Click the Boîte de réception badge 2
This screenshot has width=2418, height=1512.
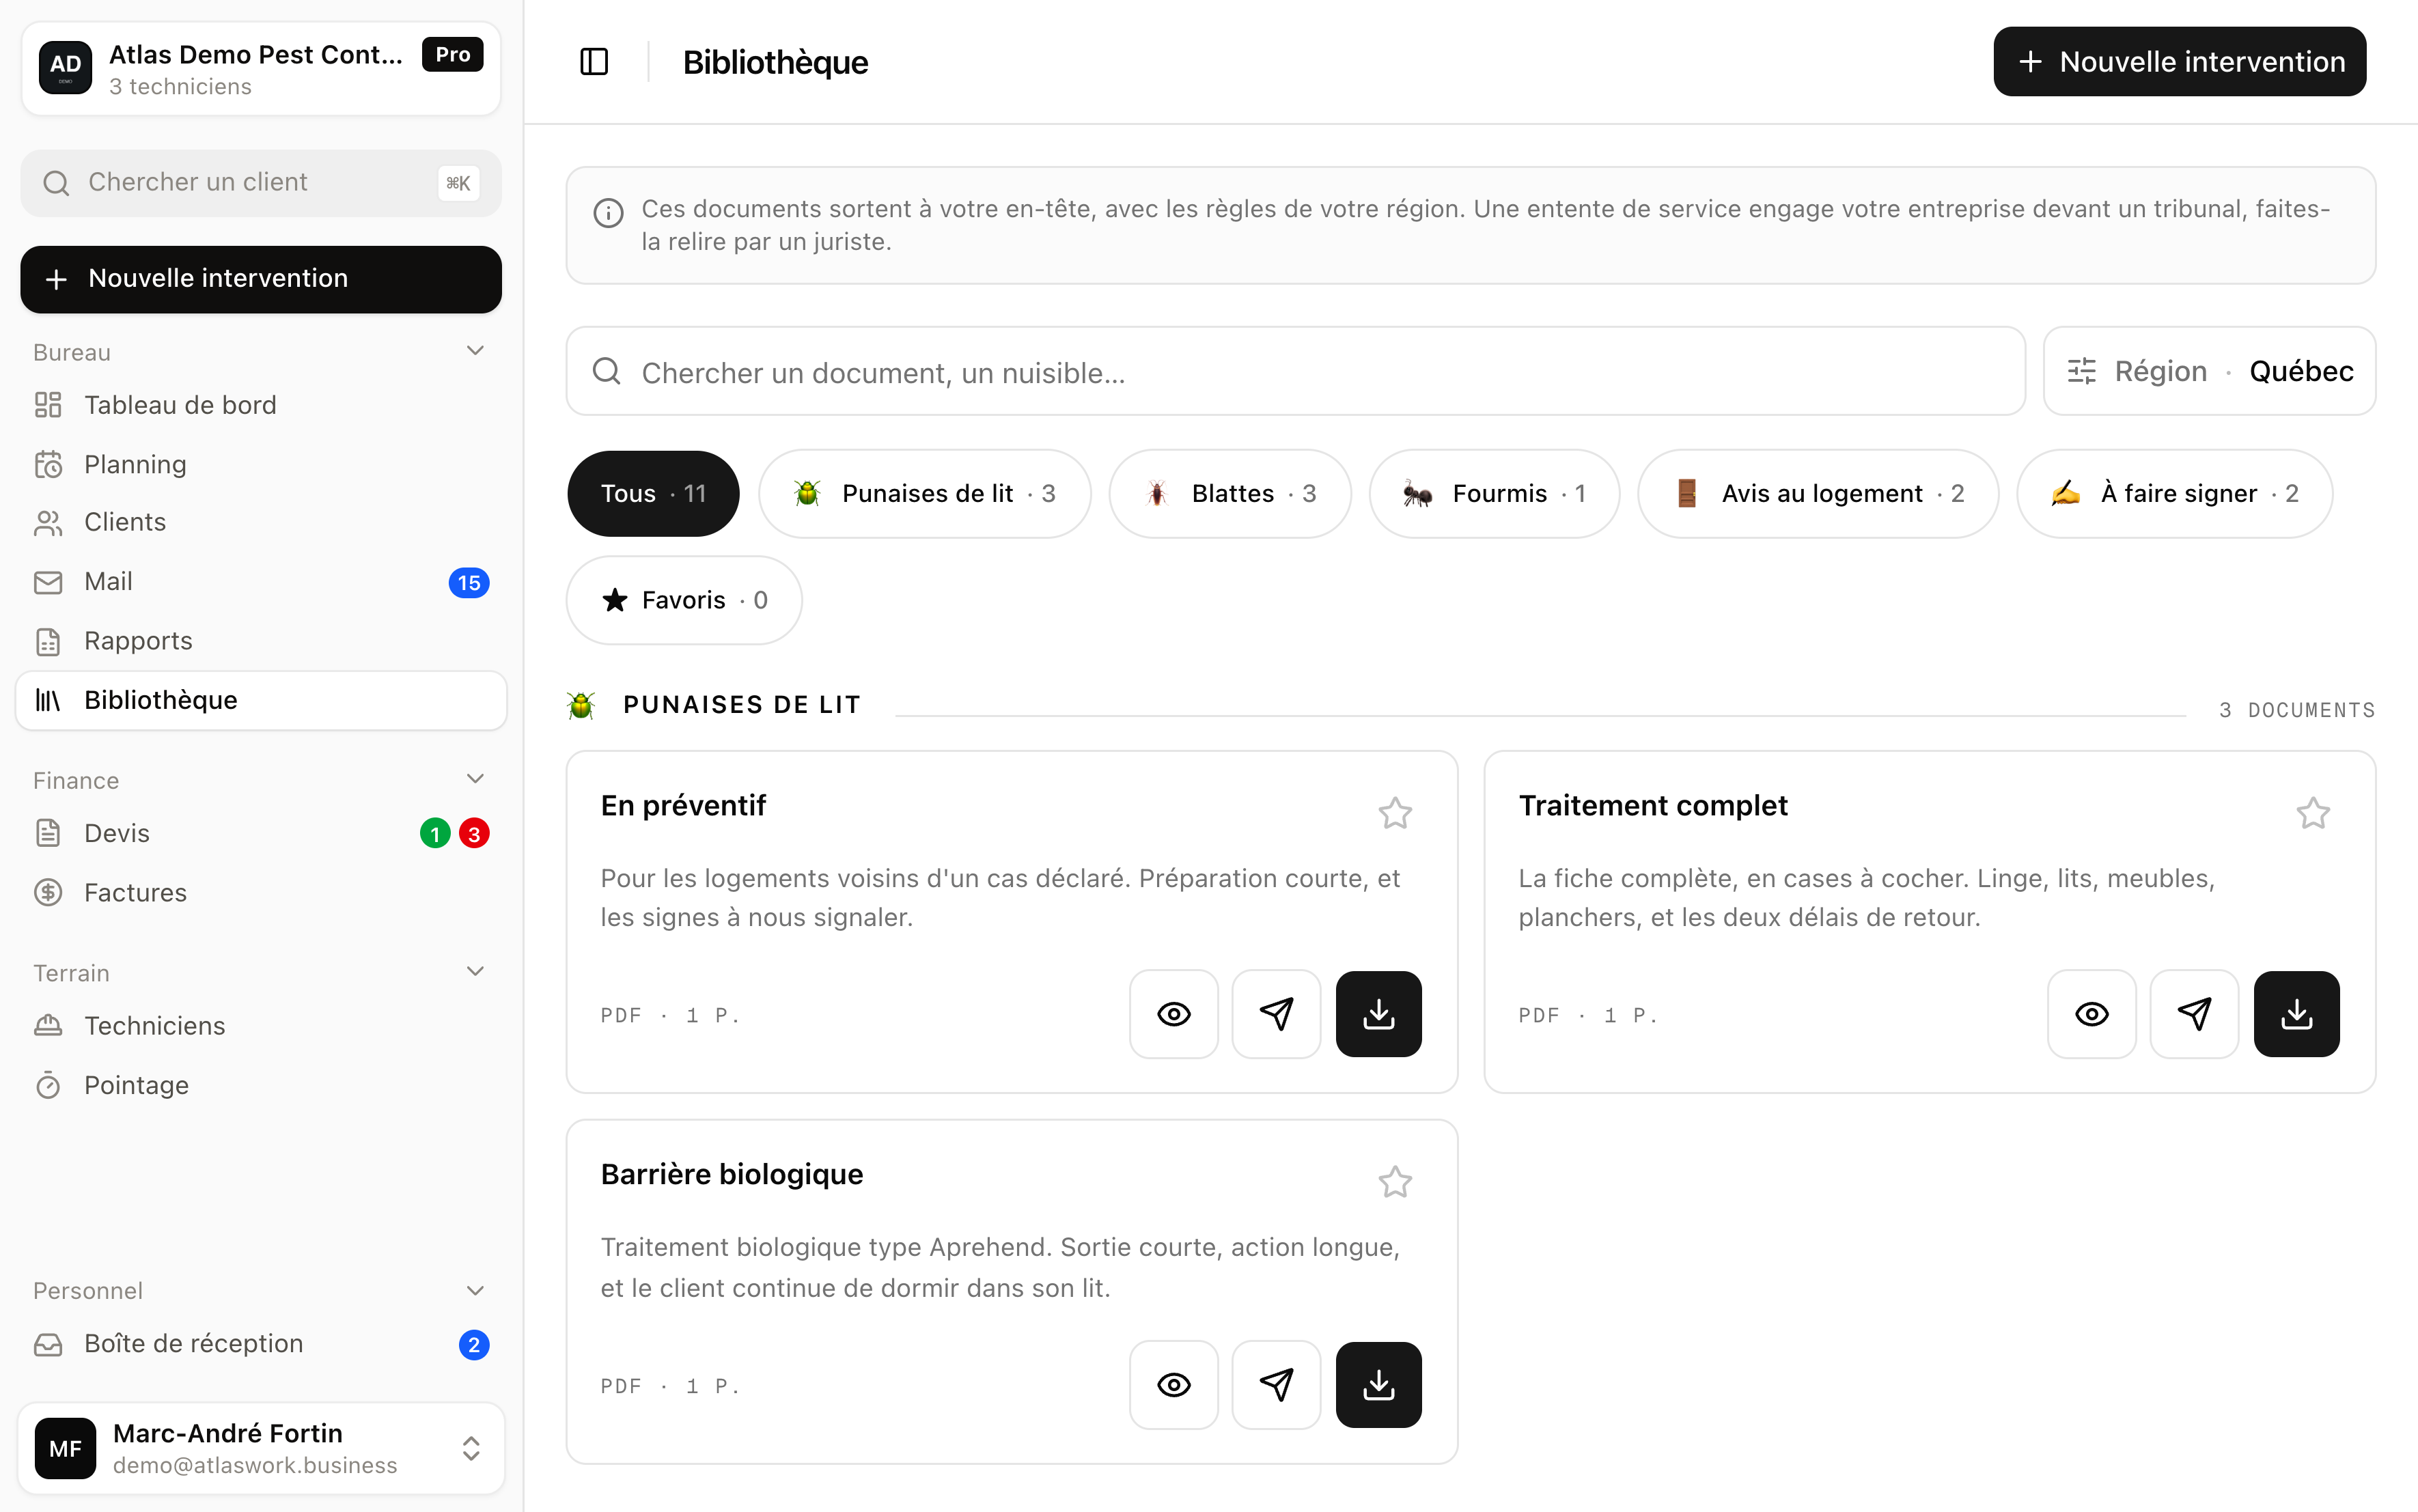tap(474, 1345)
